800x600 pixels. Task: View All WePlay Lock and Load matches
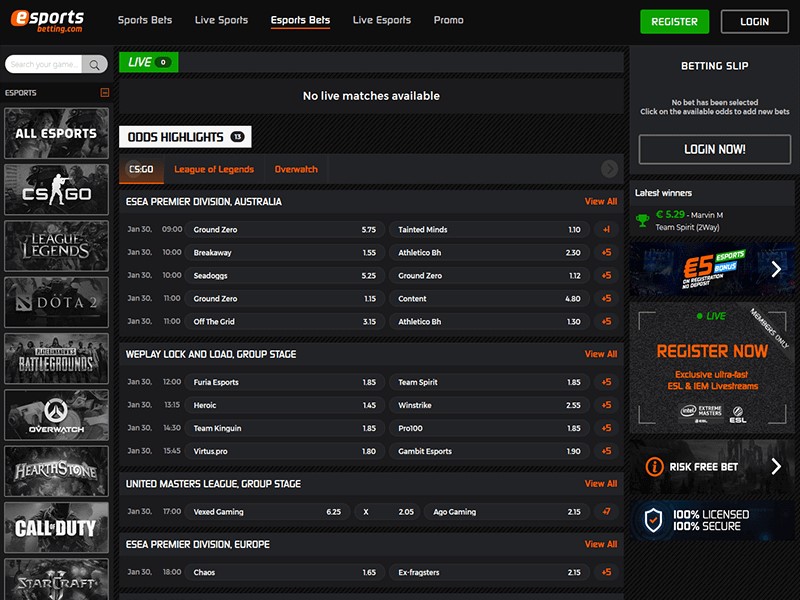(601, 354)
